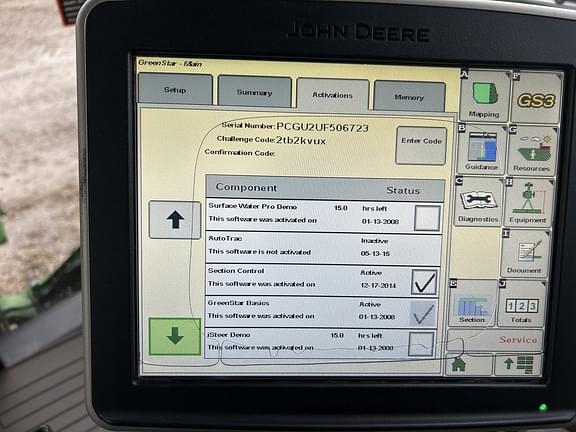Click the Enter Code button
576x432 pixels.
(421, 145)
